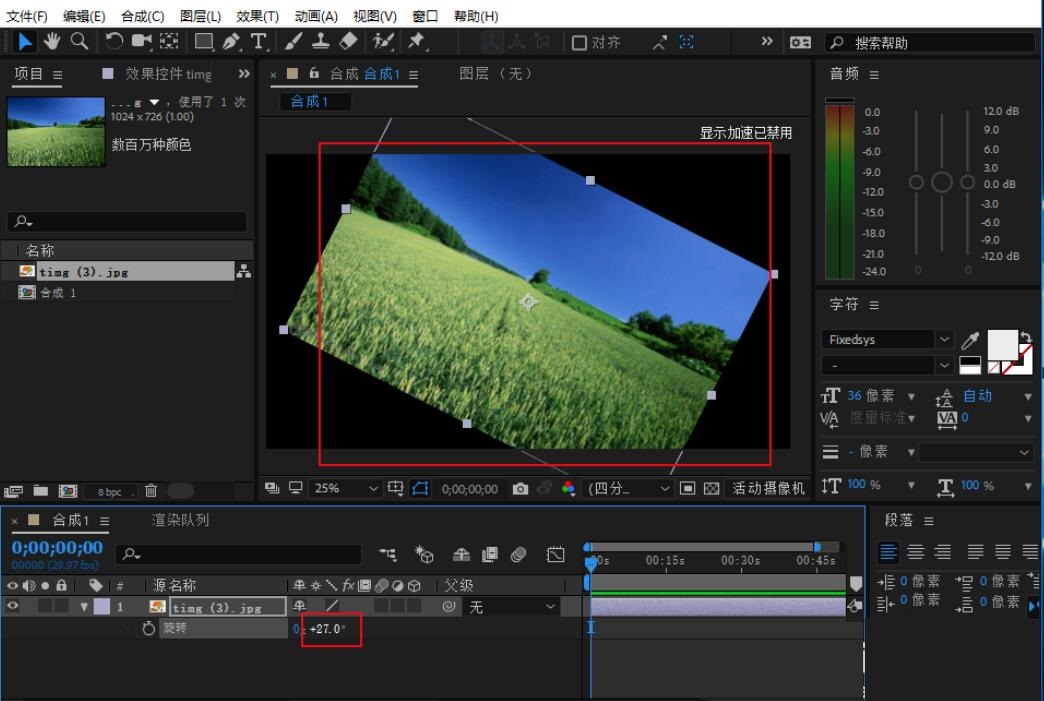Select the Eraser tool

(x=348, y=41)
